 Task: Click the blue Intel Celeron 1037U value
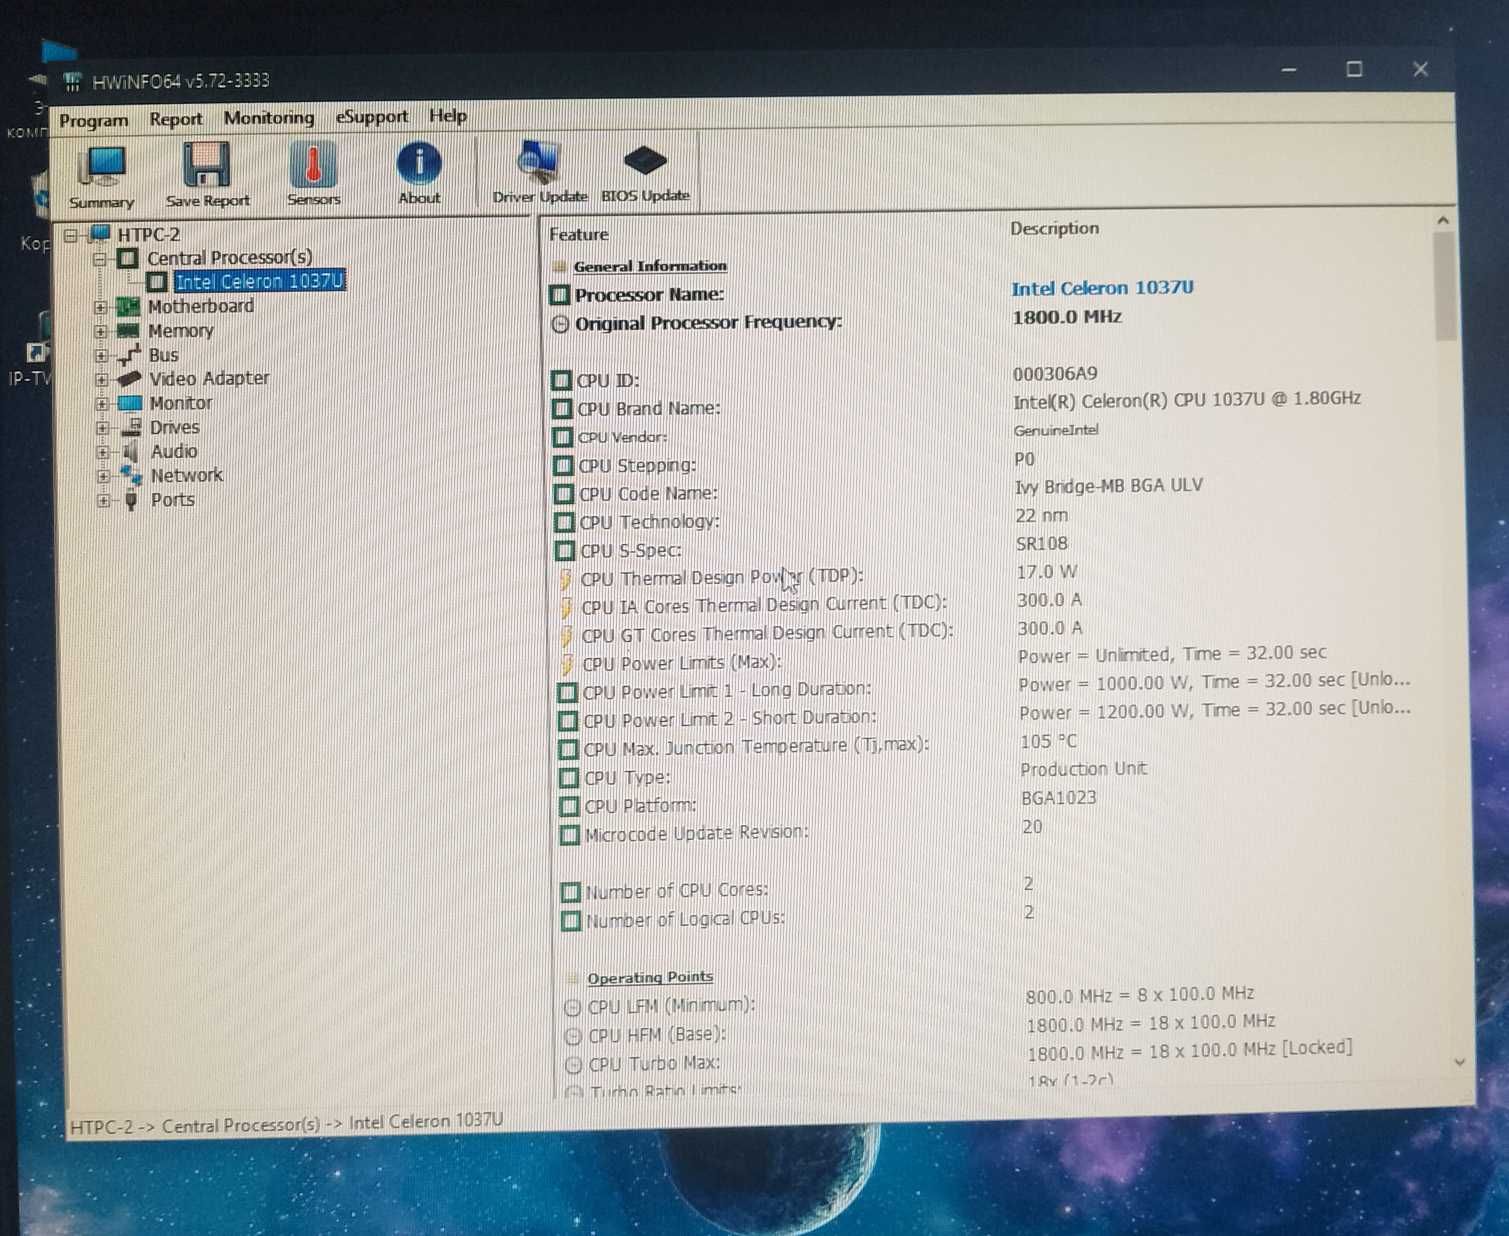click(1102, 289)
